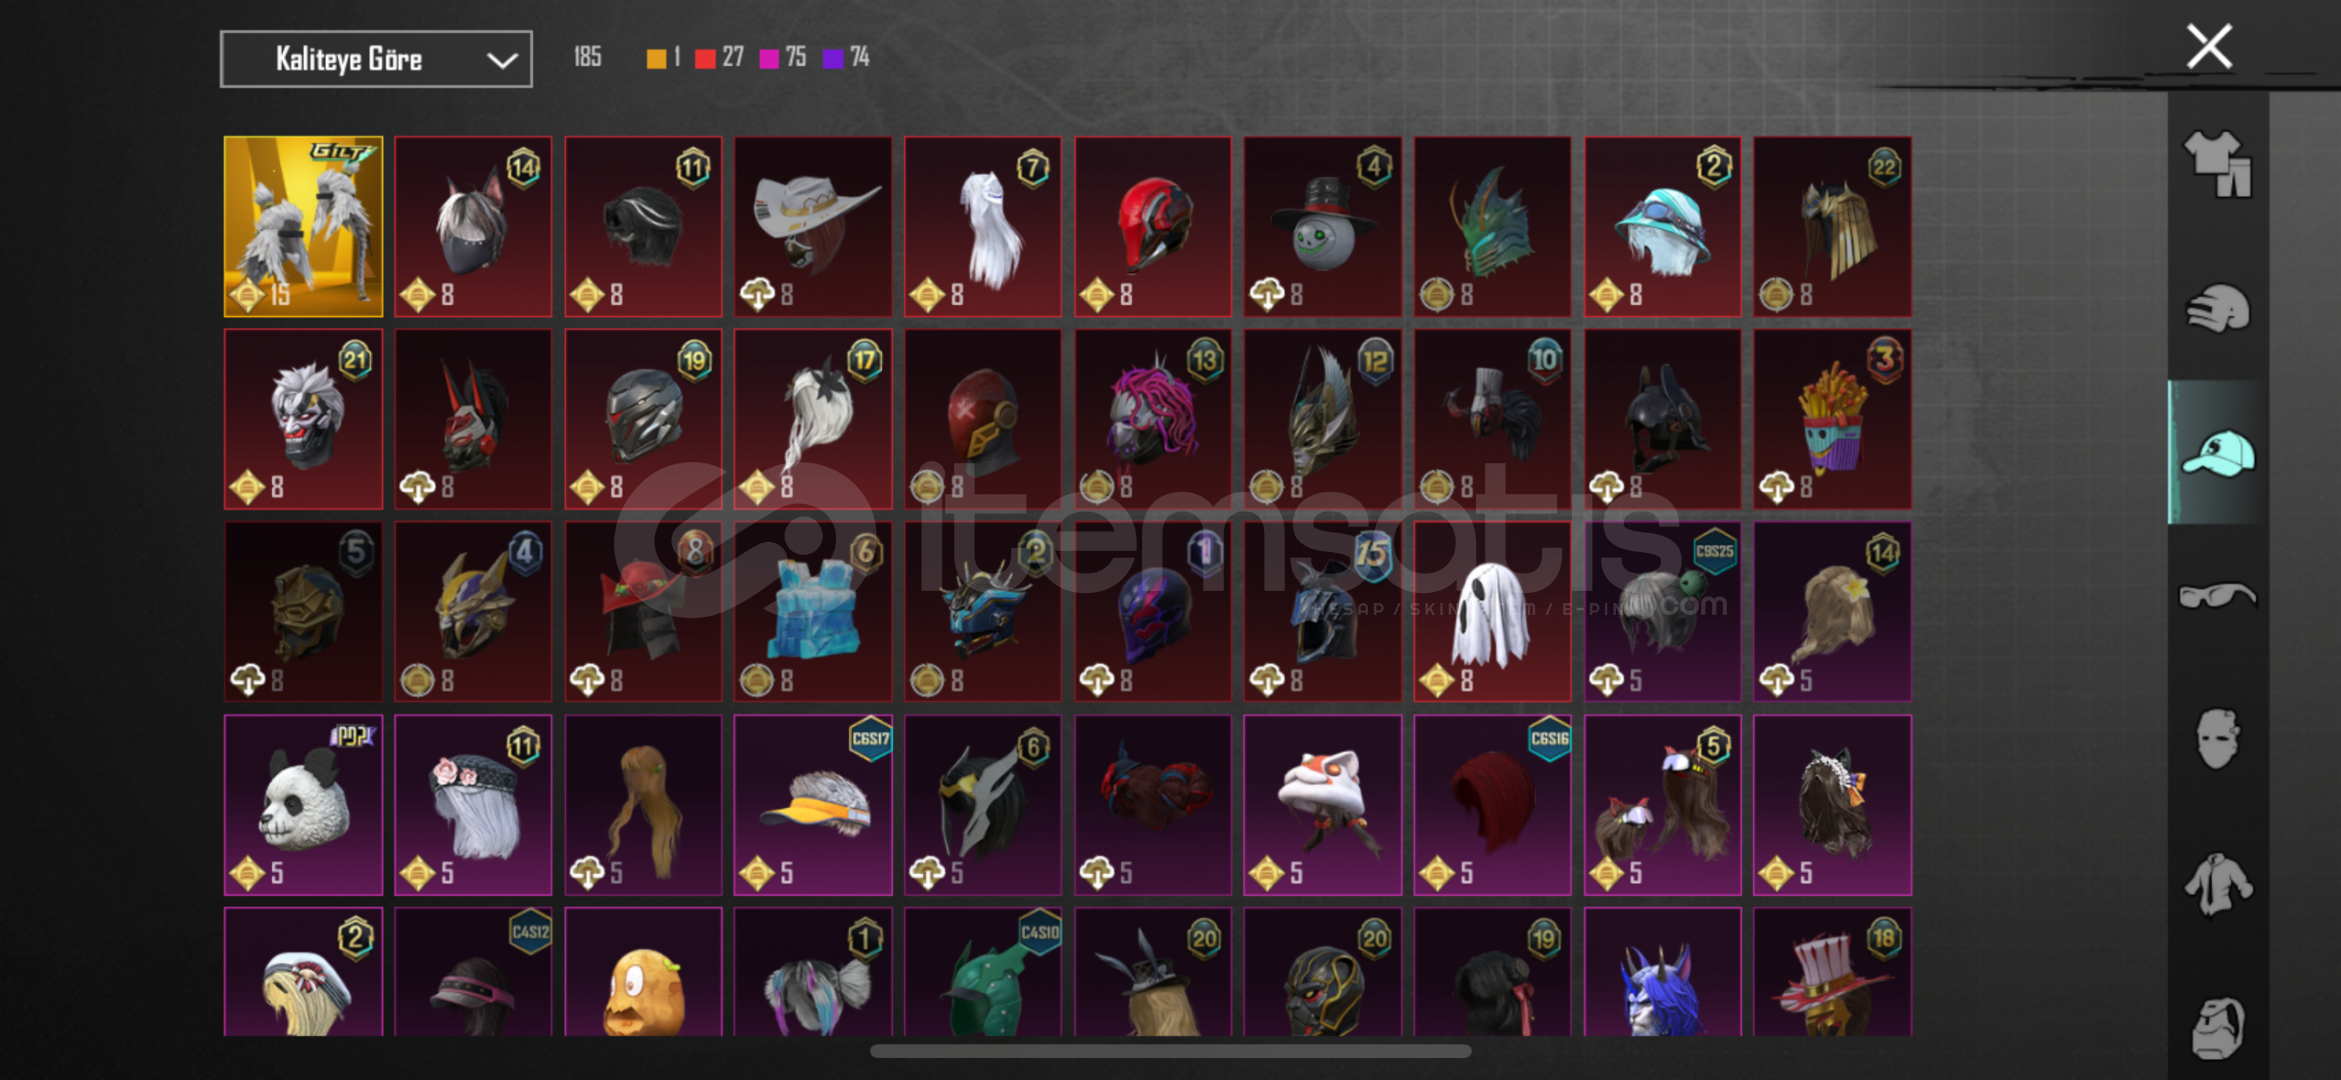Filter by purple quality count 74
Image resolution: width=2341 pixels, height=1080 pixels.
(846, 58)
